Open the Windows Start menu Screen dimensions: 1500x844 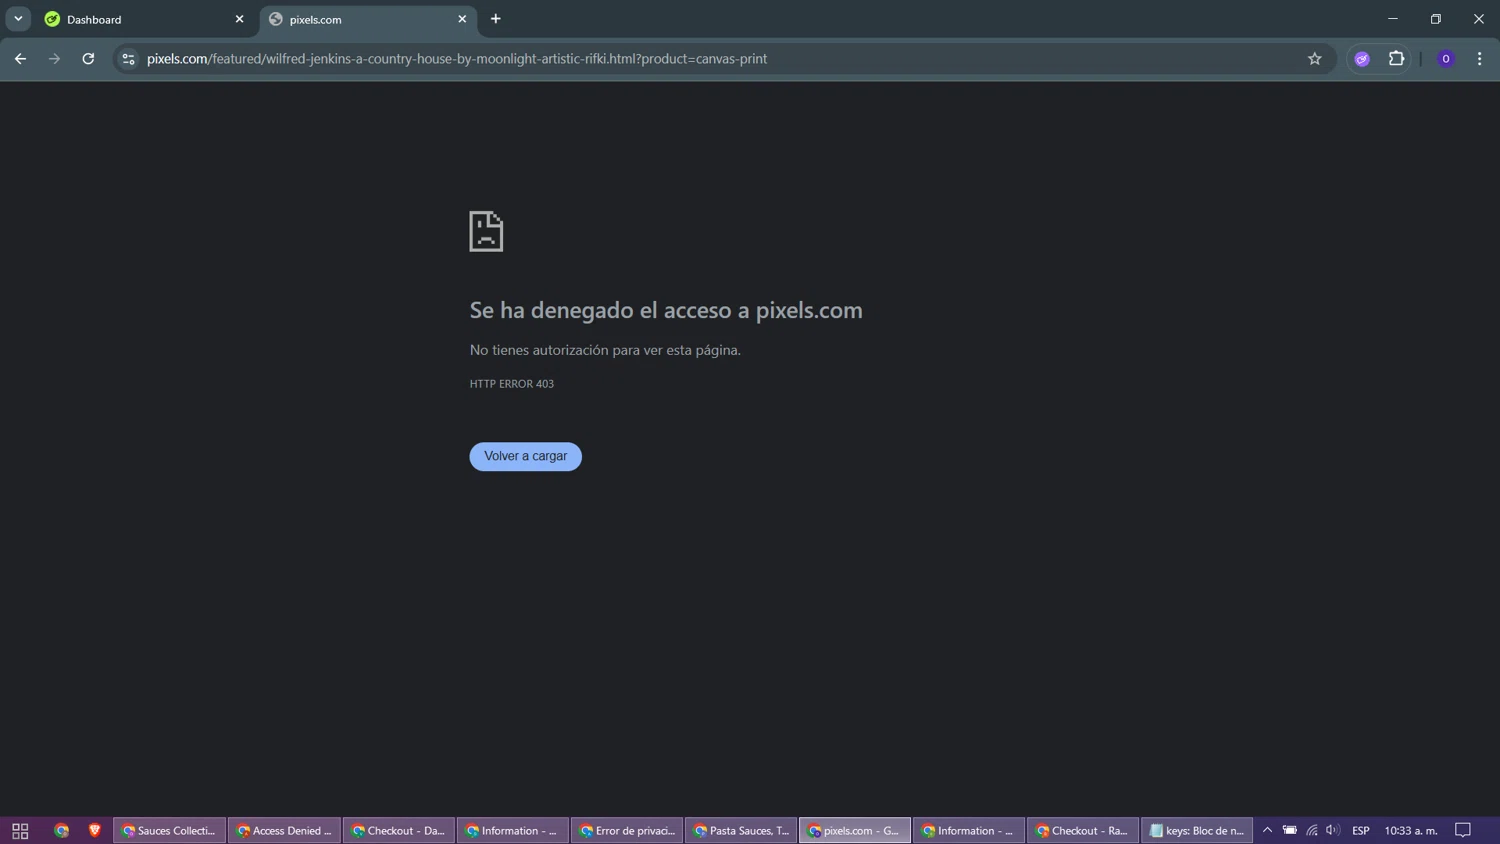[20, 831]
